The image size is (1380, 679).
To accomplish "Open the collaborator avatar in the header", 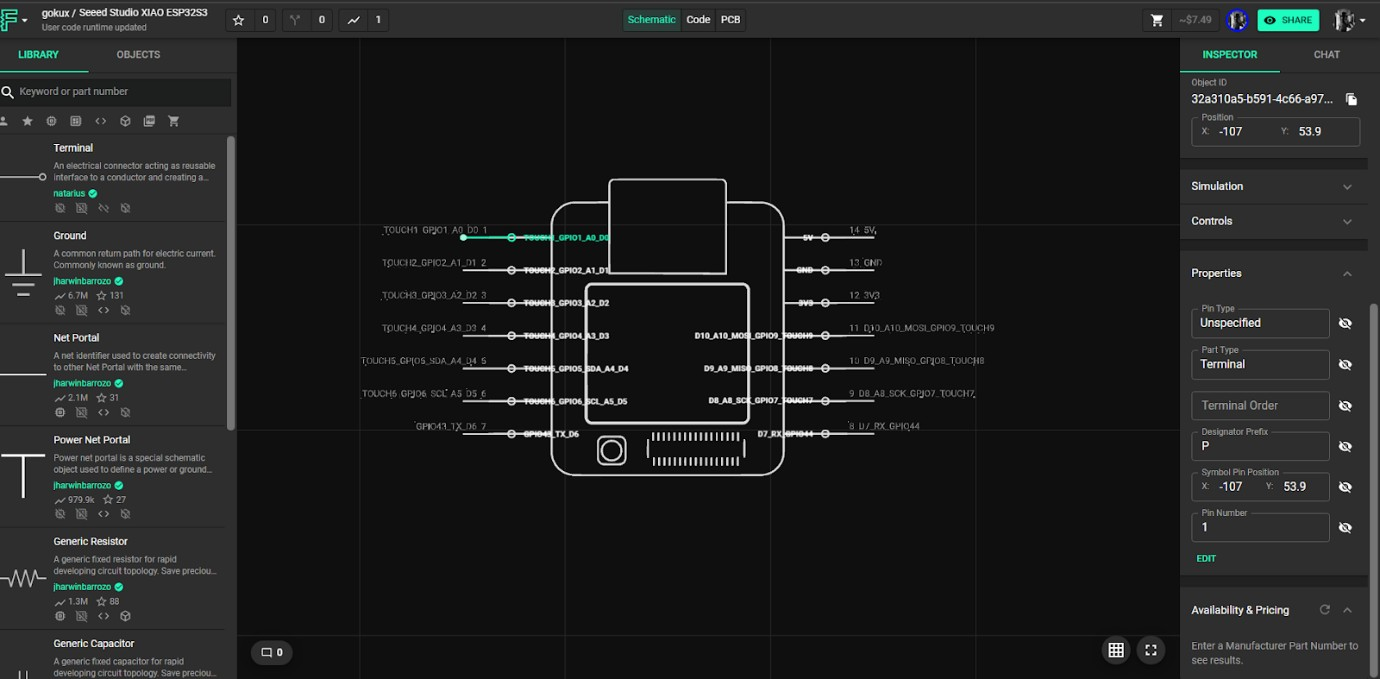I will pos(1237,20).
